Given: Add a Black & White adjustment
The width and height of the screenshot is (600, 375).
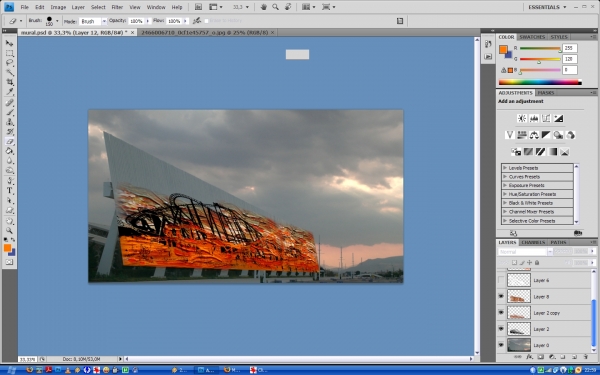Looking at the screenshot, I should pyautogui.click(x=546, y=135).
